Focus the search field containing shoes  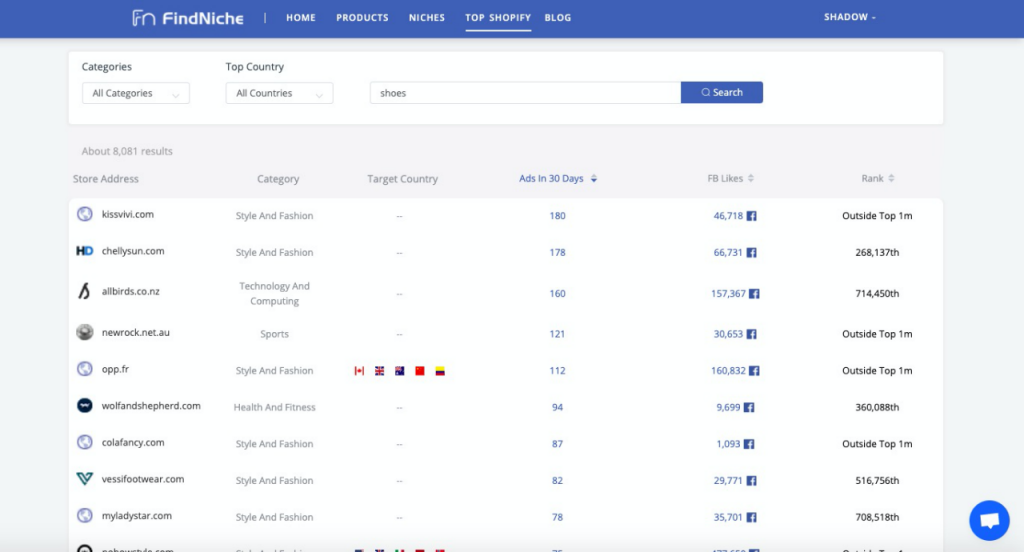tap(526, 93)
